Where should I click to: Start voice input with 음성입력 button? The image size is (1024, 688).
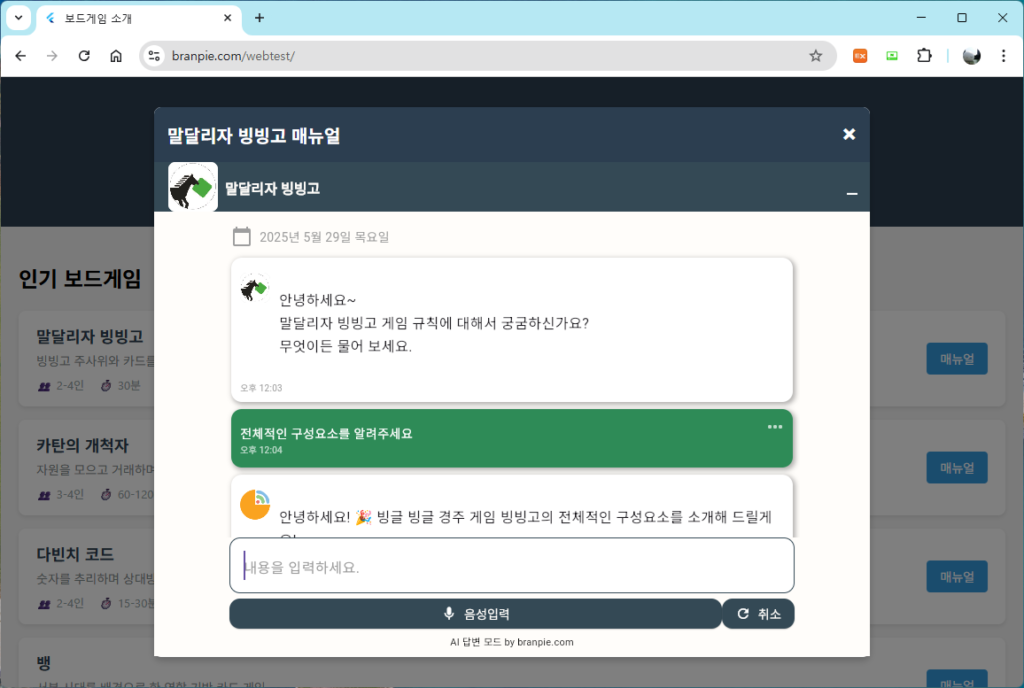pyautogui.click(x=475, y=614)
